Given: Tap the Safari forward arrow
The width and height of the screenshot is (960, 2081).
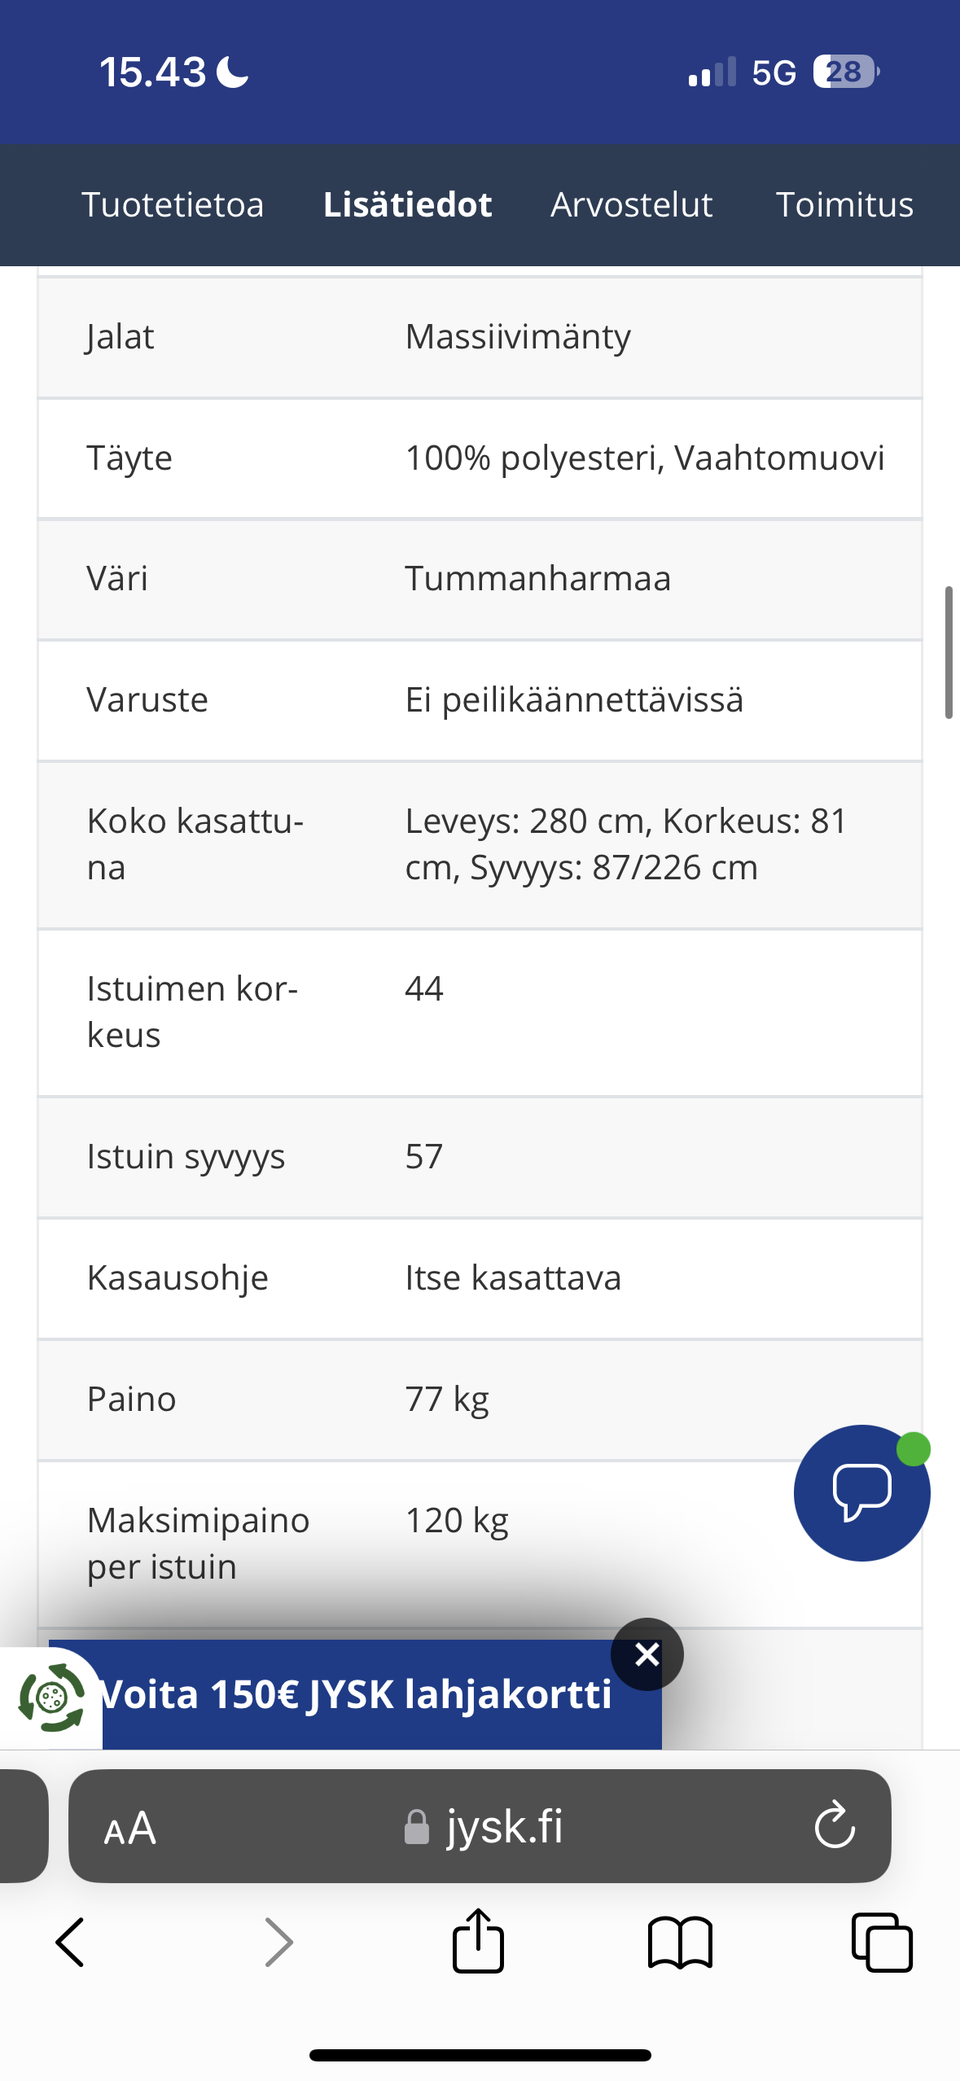Looking at the screenshot, I should (x=278, y=1943).
